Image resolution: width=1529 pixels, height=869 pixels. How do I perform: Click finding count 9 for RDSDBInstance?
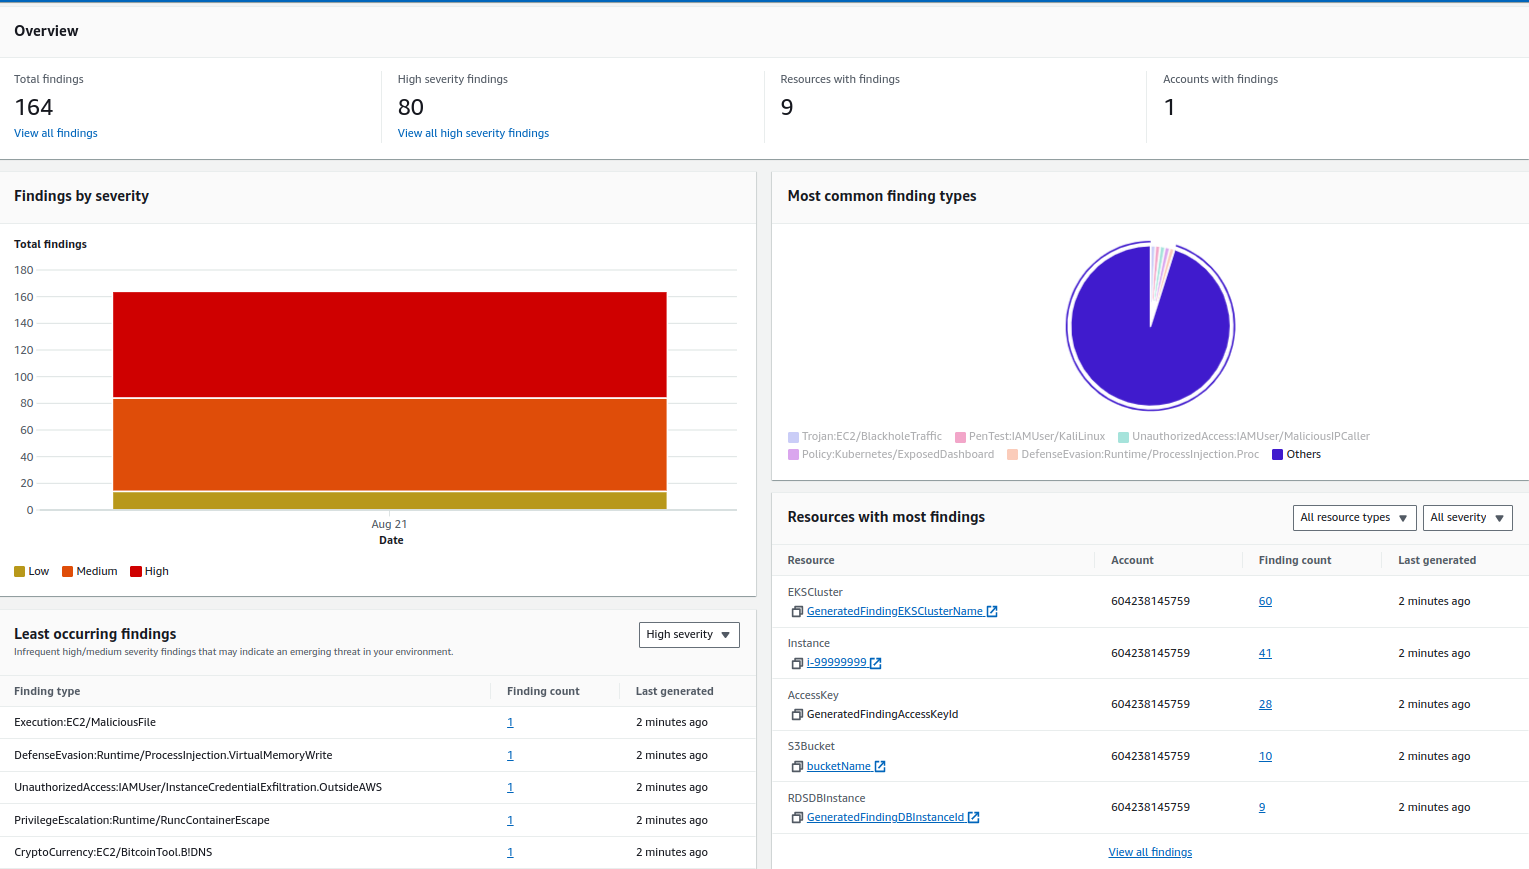point(1262,808)
